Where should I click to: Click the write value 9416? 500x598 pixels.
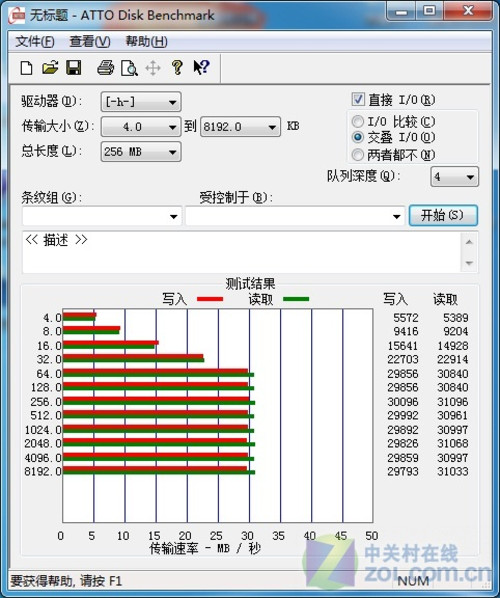(x=406, y=331)
